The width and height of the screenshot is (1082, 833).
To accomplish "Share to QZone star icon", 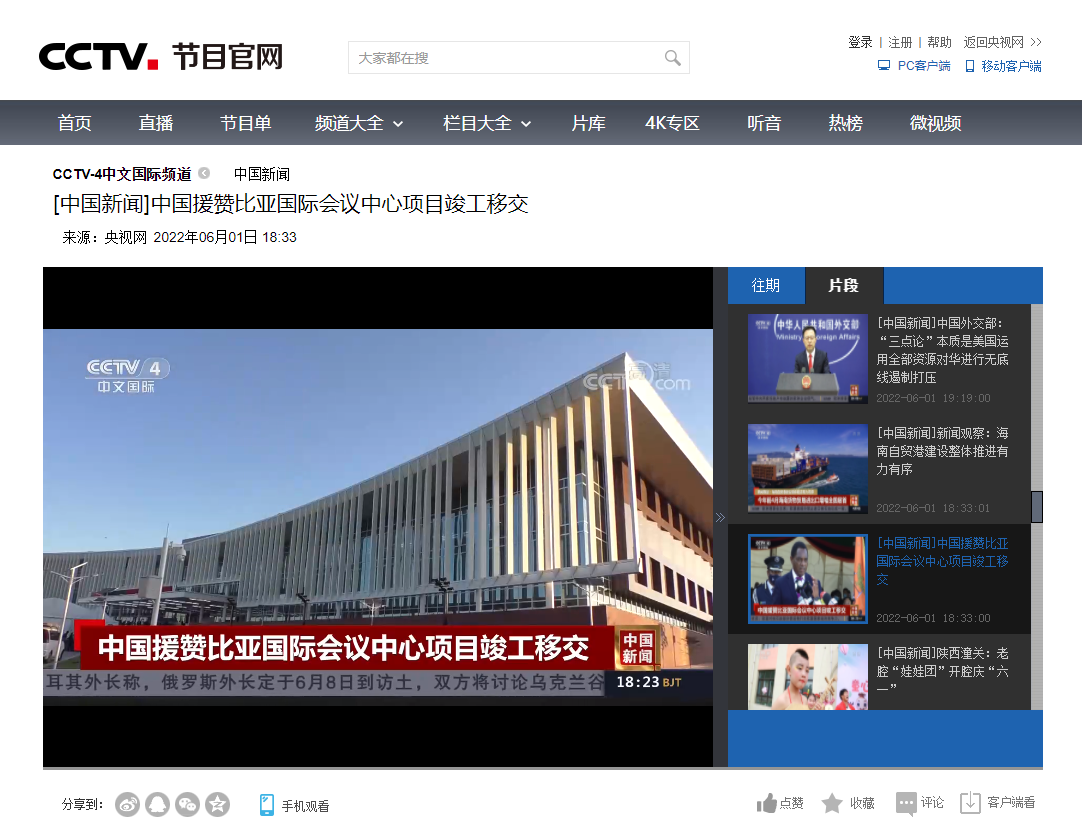I will (217, 804).
